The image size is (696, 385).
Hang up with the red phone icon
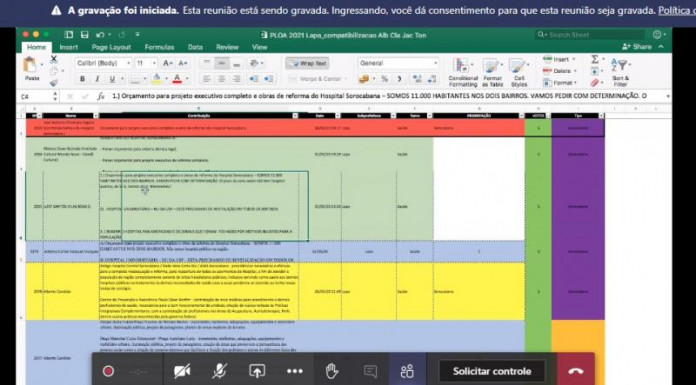click(575, 371)
